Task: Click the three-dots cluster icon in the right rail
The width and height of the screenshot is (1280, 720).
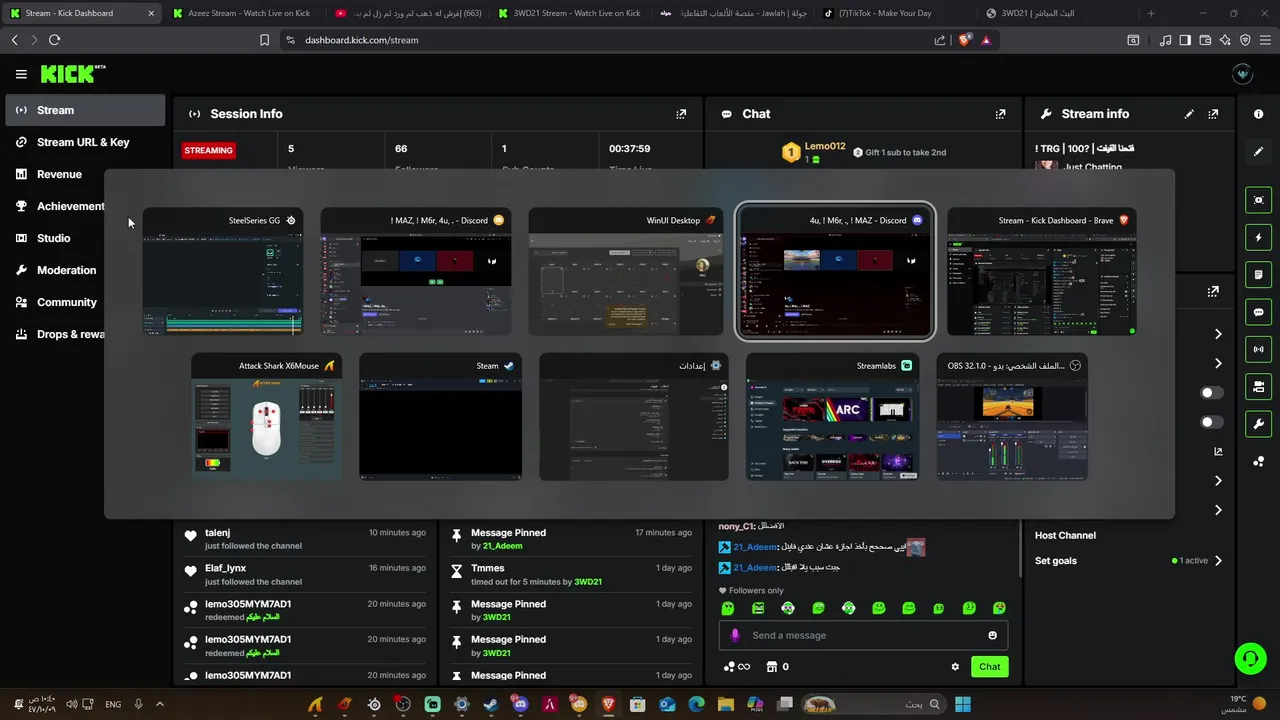Action: (1258, 461)
